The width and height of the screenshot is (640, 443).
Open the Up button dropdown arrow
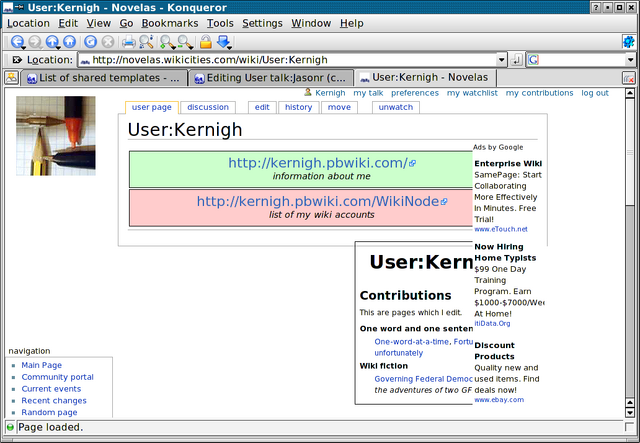click(x=58, y=47)
